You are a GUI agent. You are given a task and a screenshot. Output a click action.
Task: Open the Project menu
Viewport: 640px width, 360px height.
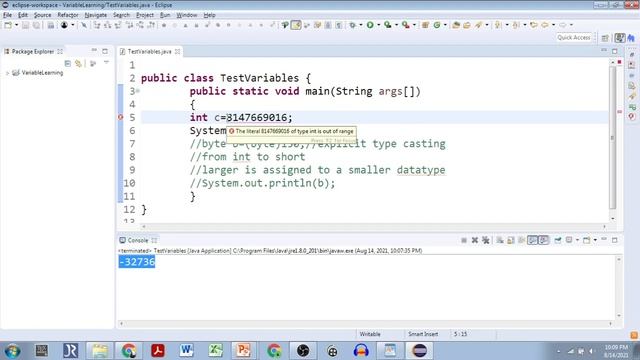click(x=145, y=15)
